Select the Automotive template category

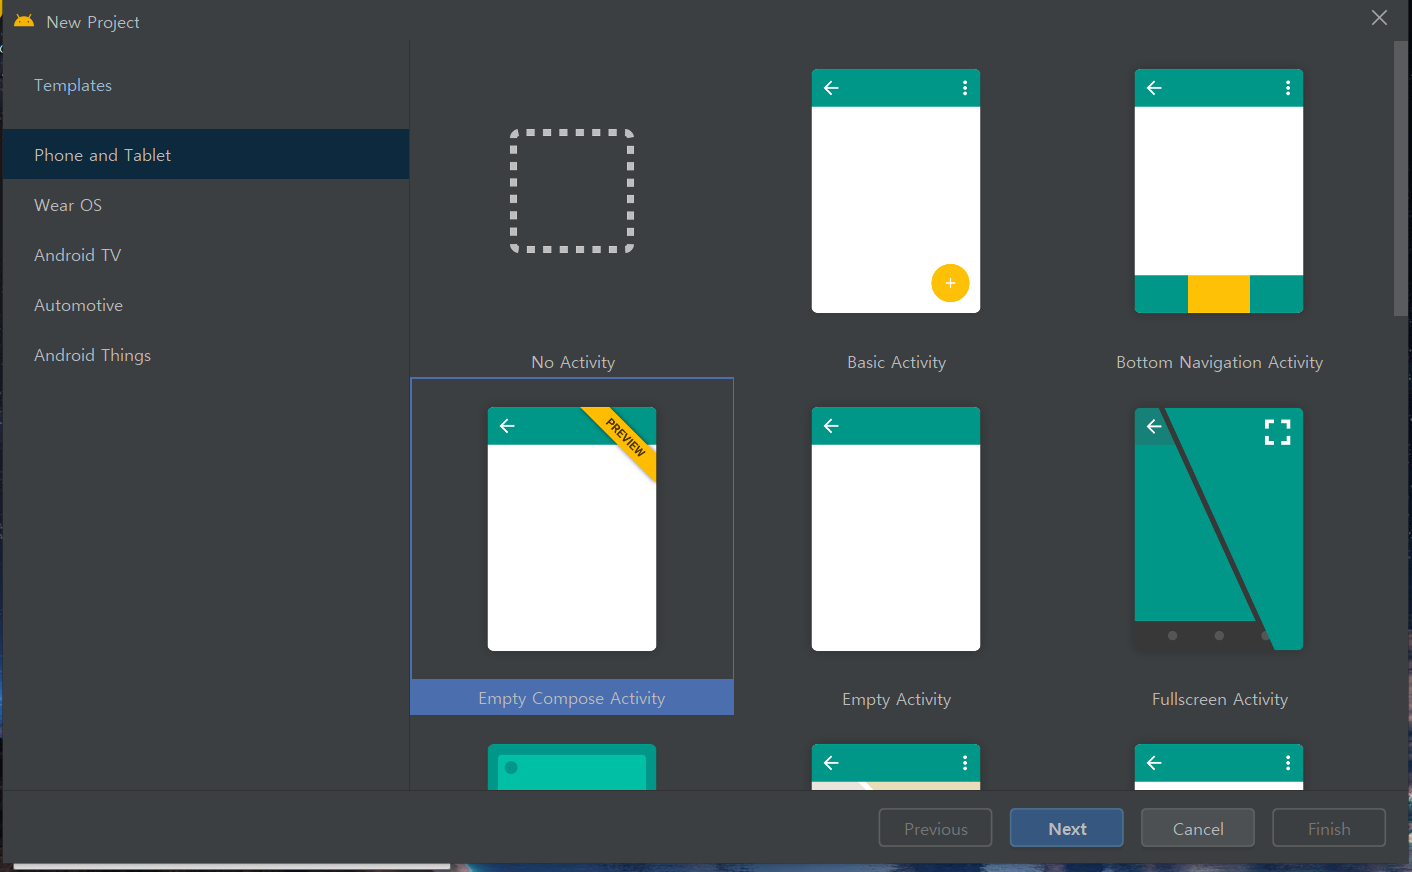(205, 305)
